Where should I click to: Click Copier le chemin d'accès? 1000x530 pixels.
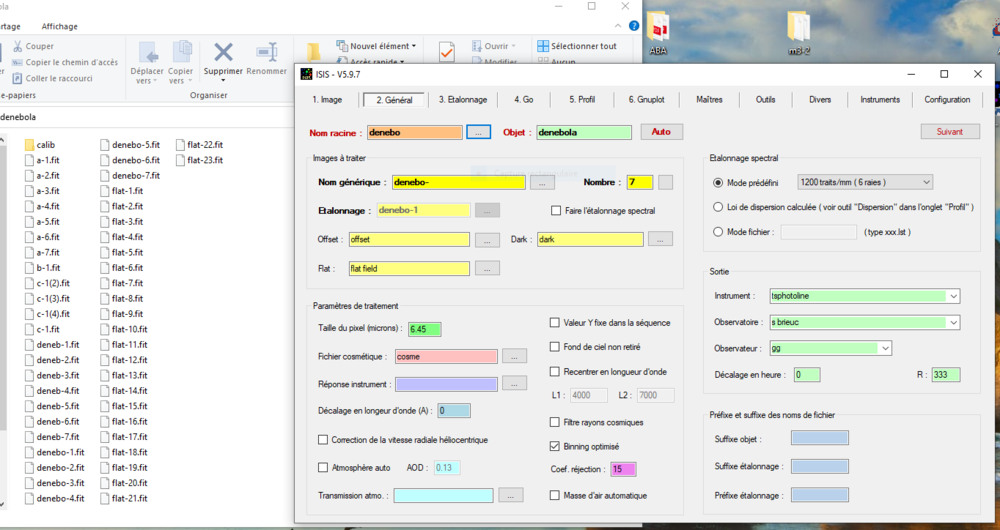pyautogui.click(x=65, y=62)
